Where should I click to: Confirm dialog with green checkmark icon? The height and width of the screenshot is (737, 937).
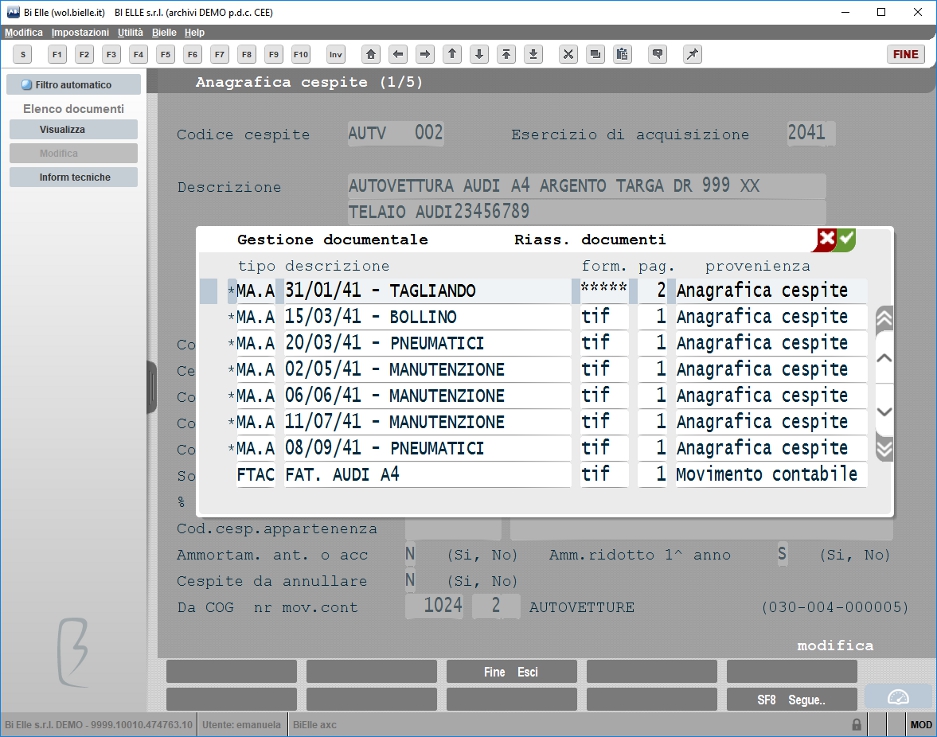(846, 239)
